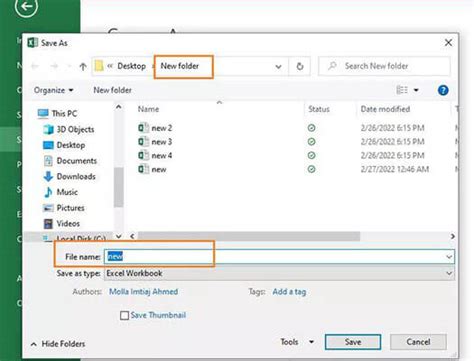Close the Save As dialog
Viewport: 474px width, 361px height.
pyautogui.click(x=448, y=43)
